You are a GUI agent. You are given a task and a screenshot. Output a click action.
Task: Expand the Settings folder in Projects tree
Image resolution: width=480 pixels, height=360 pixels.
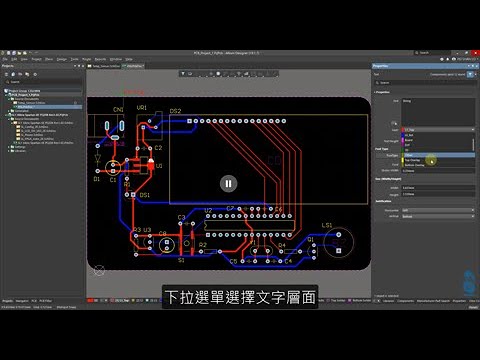click(x=9, y=147)
